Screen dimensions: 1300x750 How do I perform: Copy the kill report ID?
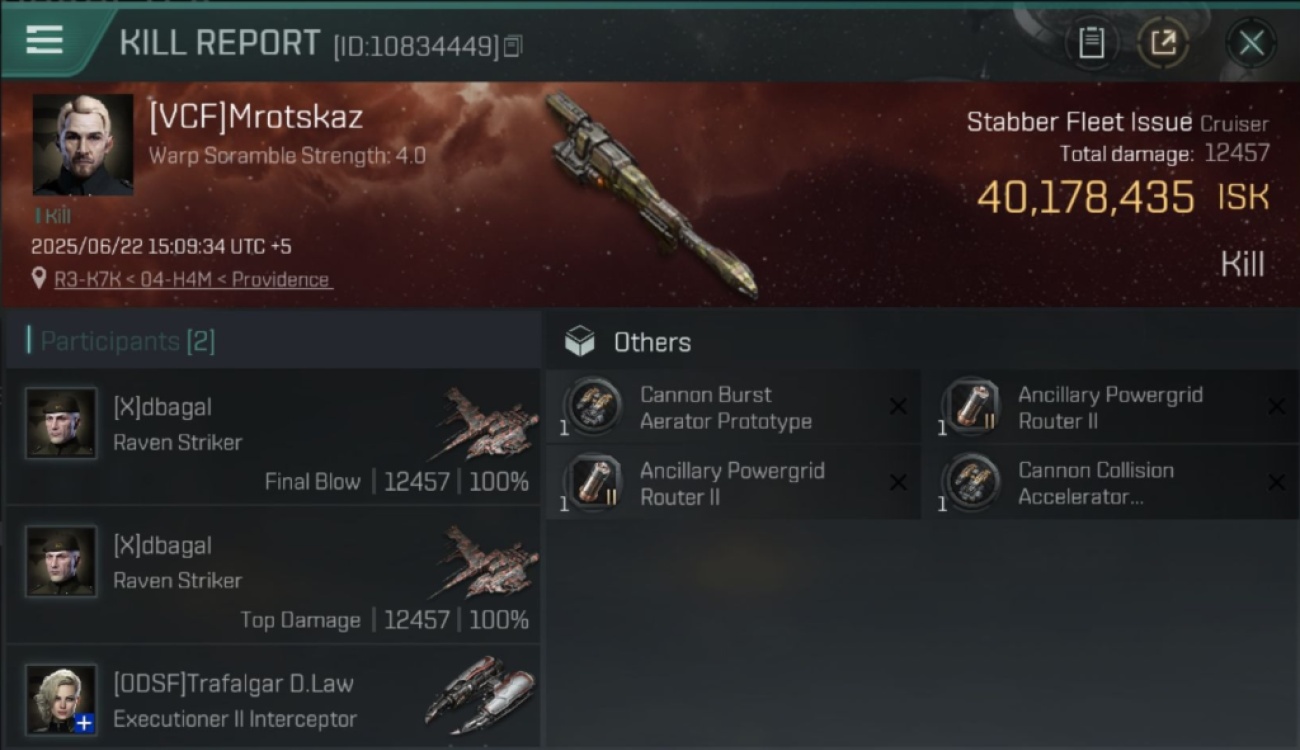pos(513,46)
